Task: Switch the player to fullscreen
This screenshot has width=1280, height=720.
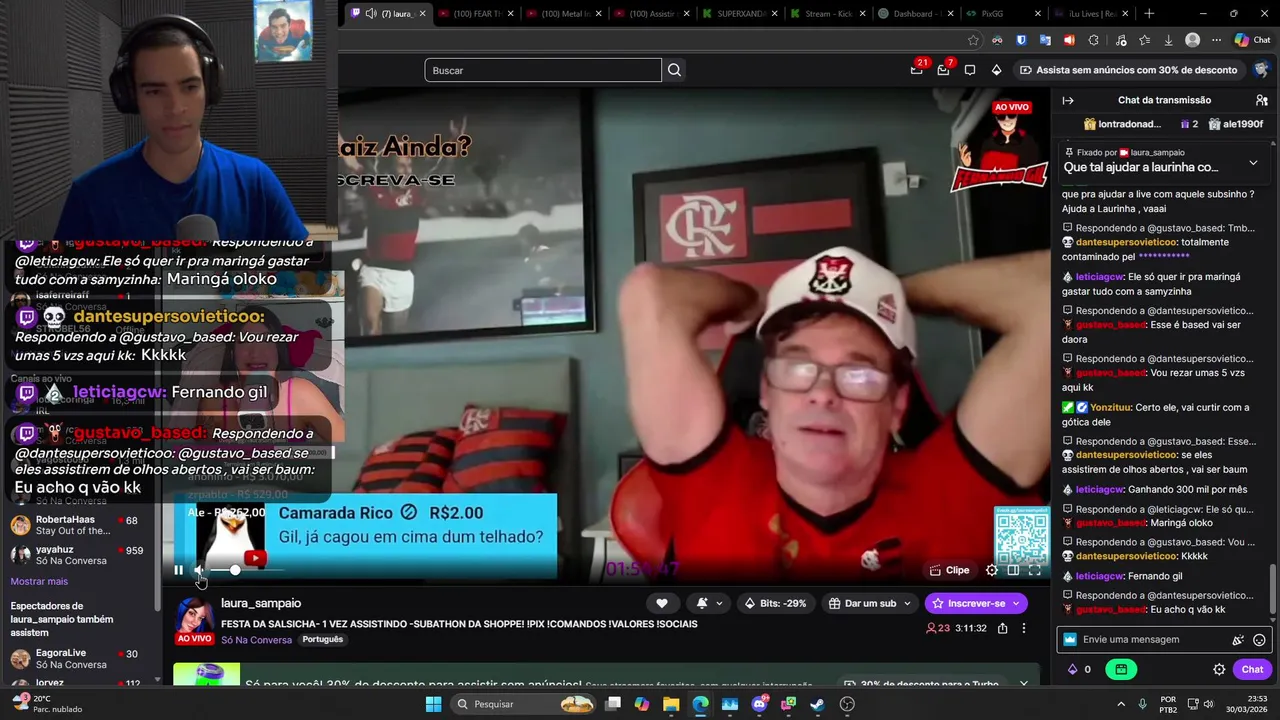Action: [x=1035, y=570]
